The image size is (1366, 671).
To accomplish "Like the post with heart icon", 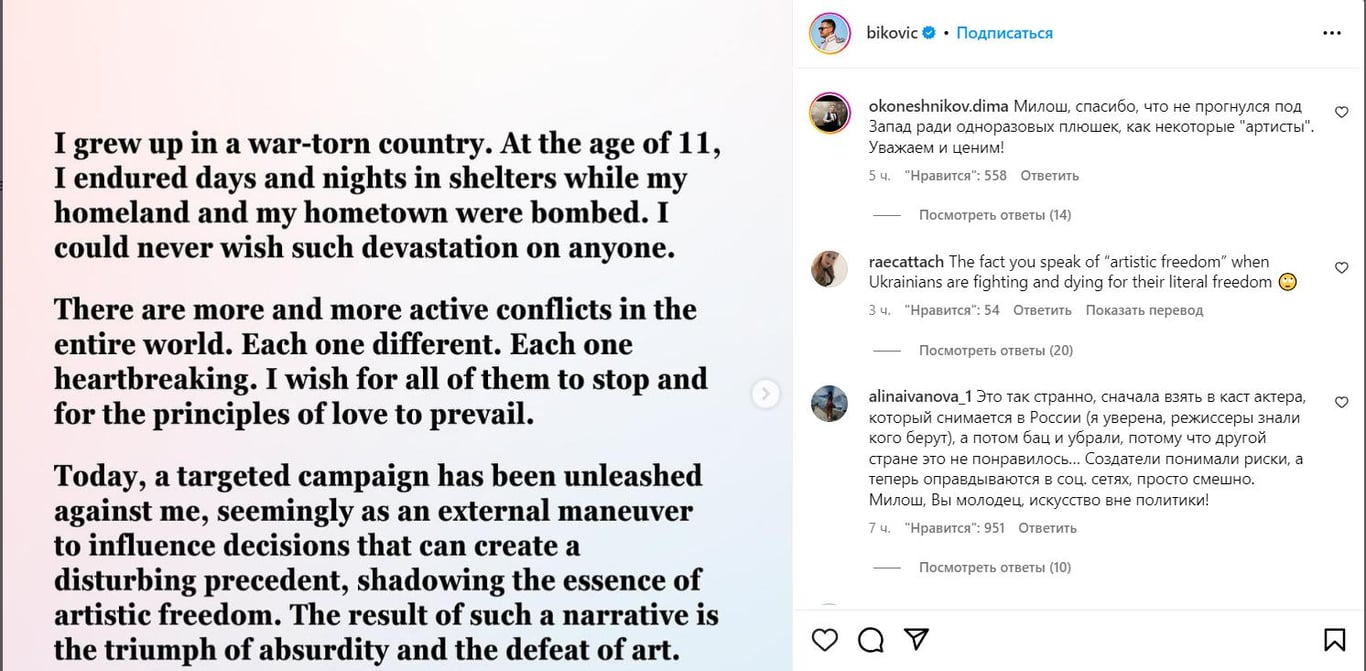I will click(x=824, y=639).
